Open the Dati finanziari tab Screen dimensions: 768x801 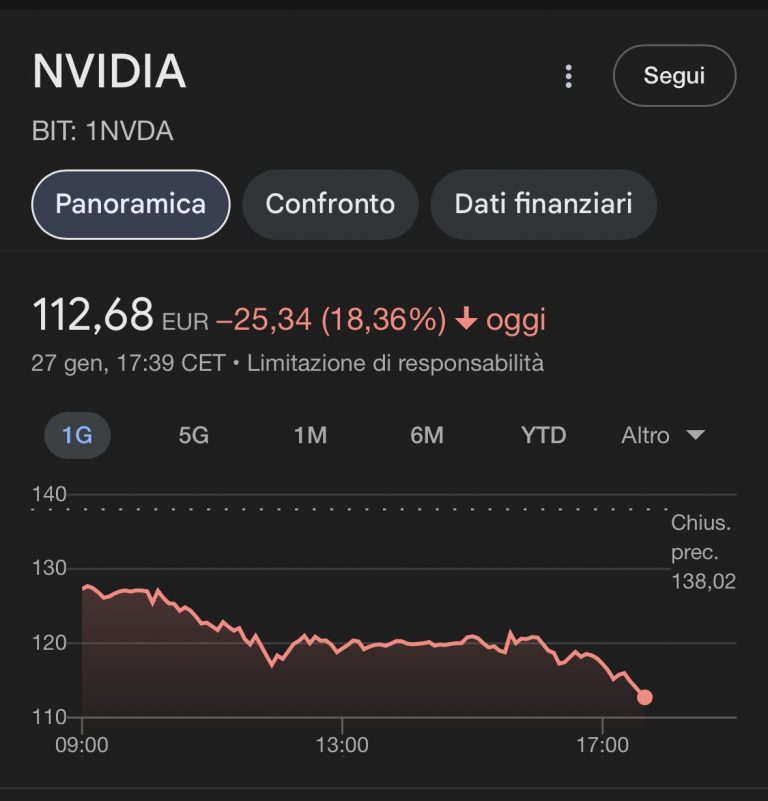coord(543,204)
